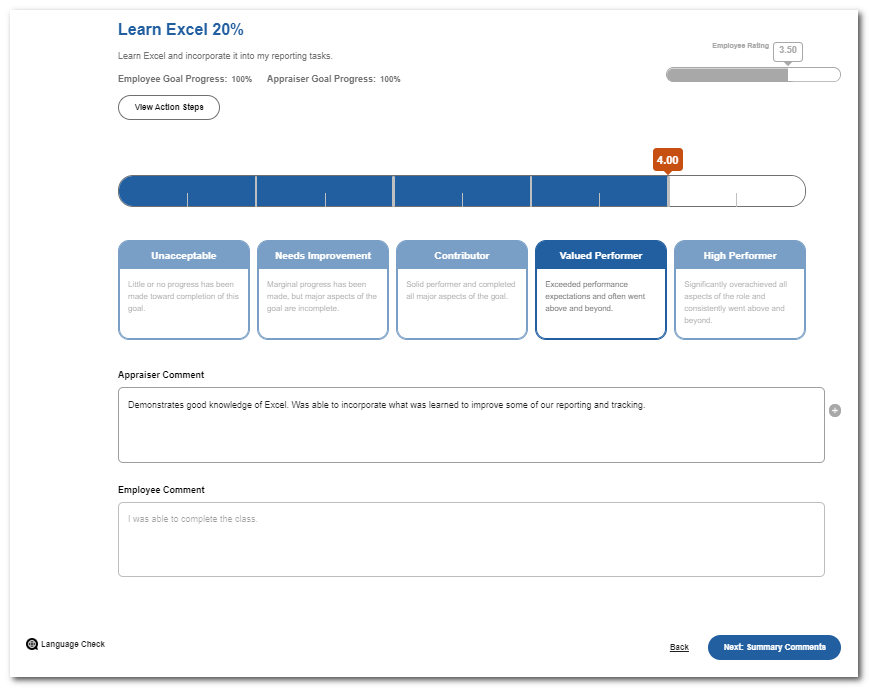Click the Next: Summary Comments button
Image resolution: width=869 pixels, height=688 pixels.
[x=773, y=647]
